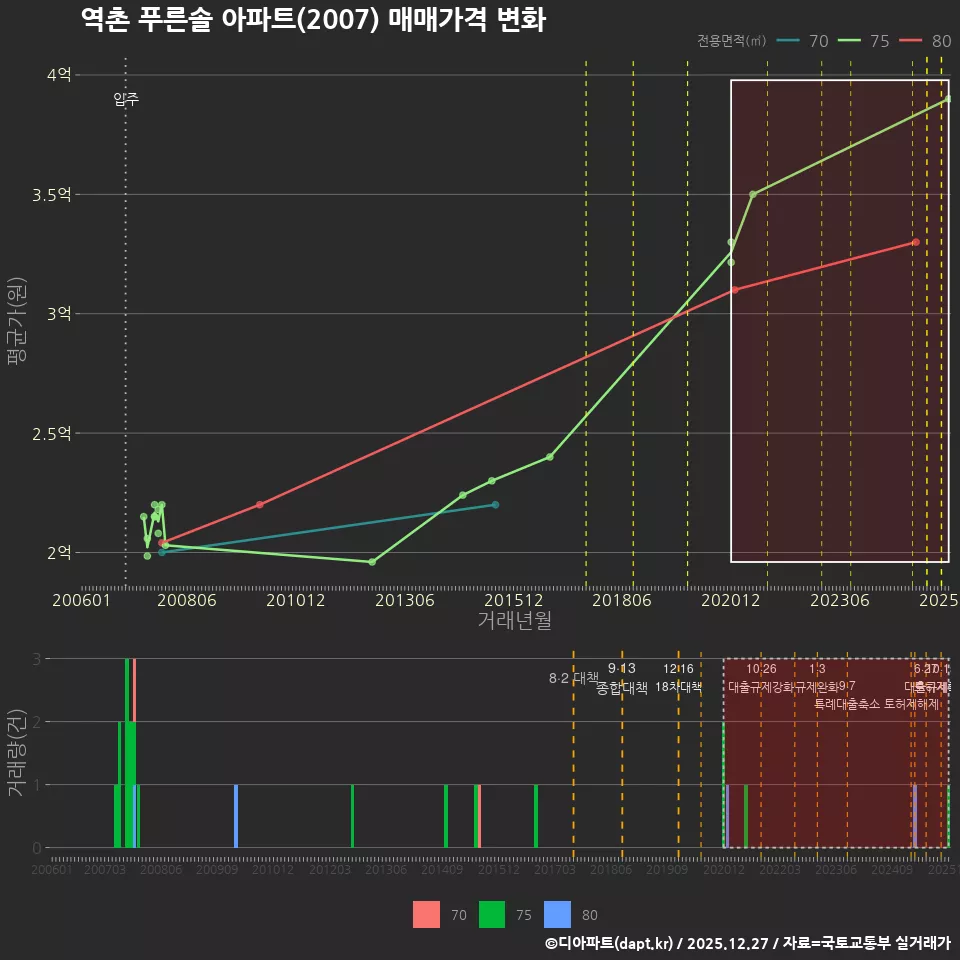Image resolution: width=960 pixels, height=960 pixels.
Task: Click the teal 70 line legend marker
Action: (x=788, y=41)
